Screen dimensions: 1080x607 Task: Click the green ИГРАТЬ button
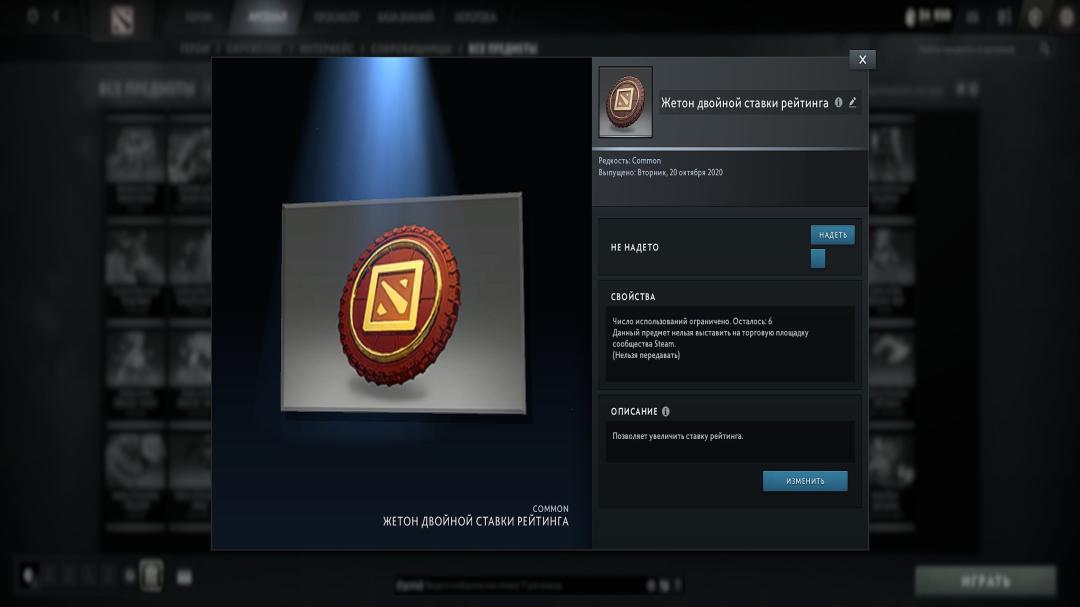pos(985,581)
